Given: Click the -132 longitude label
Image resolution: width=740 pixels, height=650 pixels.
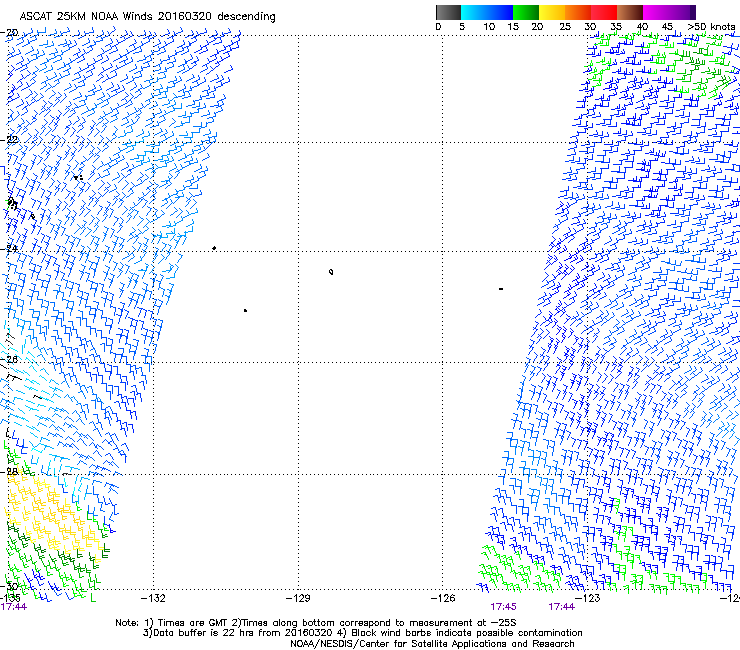Looking at the screenshot, I should [x=153, y=598].
